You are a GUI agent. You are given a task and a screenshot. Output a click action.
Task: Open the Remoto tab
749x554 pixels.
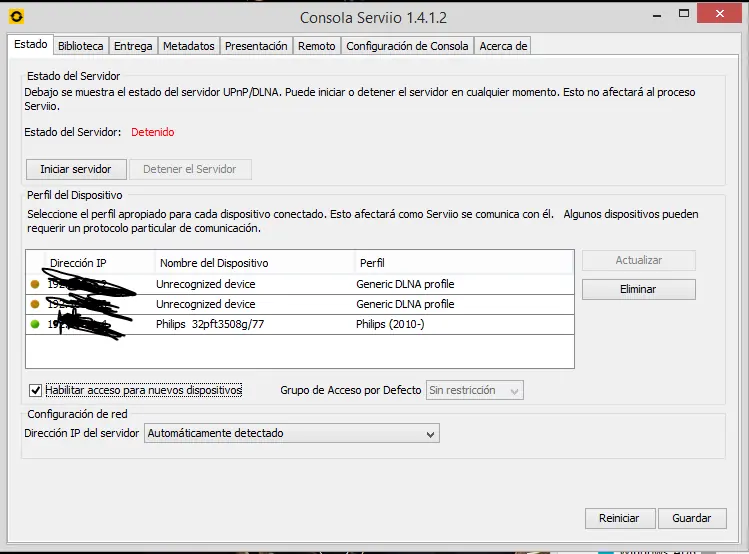point(317,46)
